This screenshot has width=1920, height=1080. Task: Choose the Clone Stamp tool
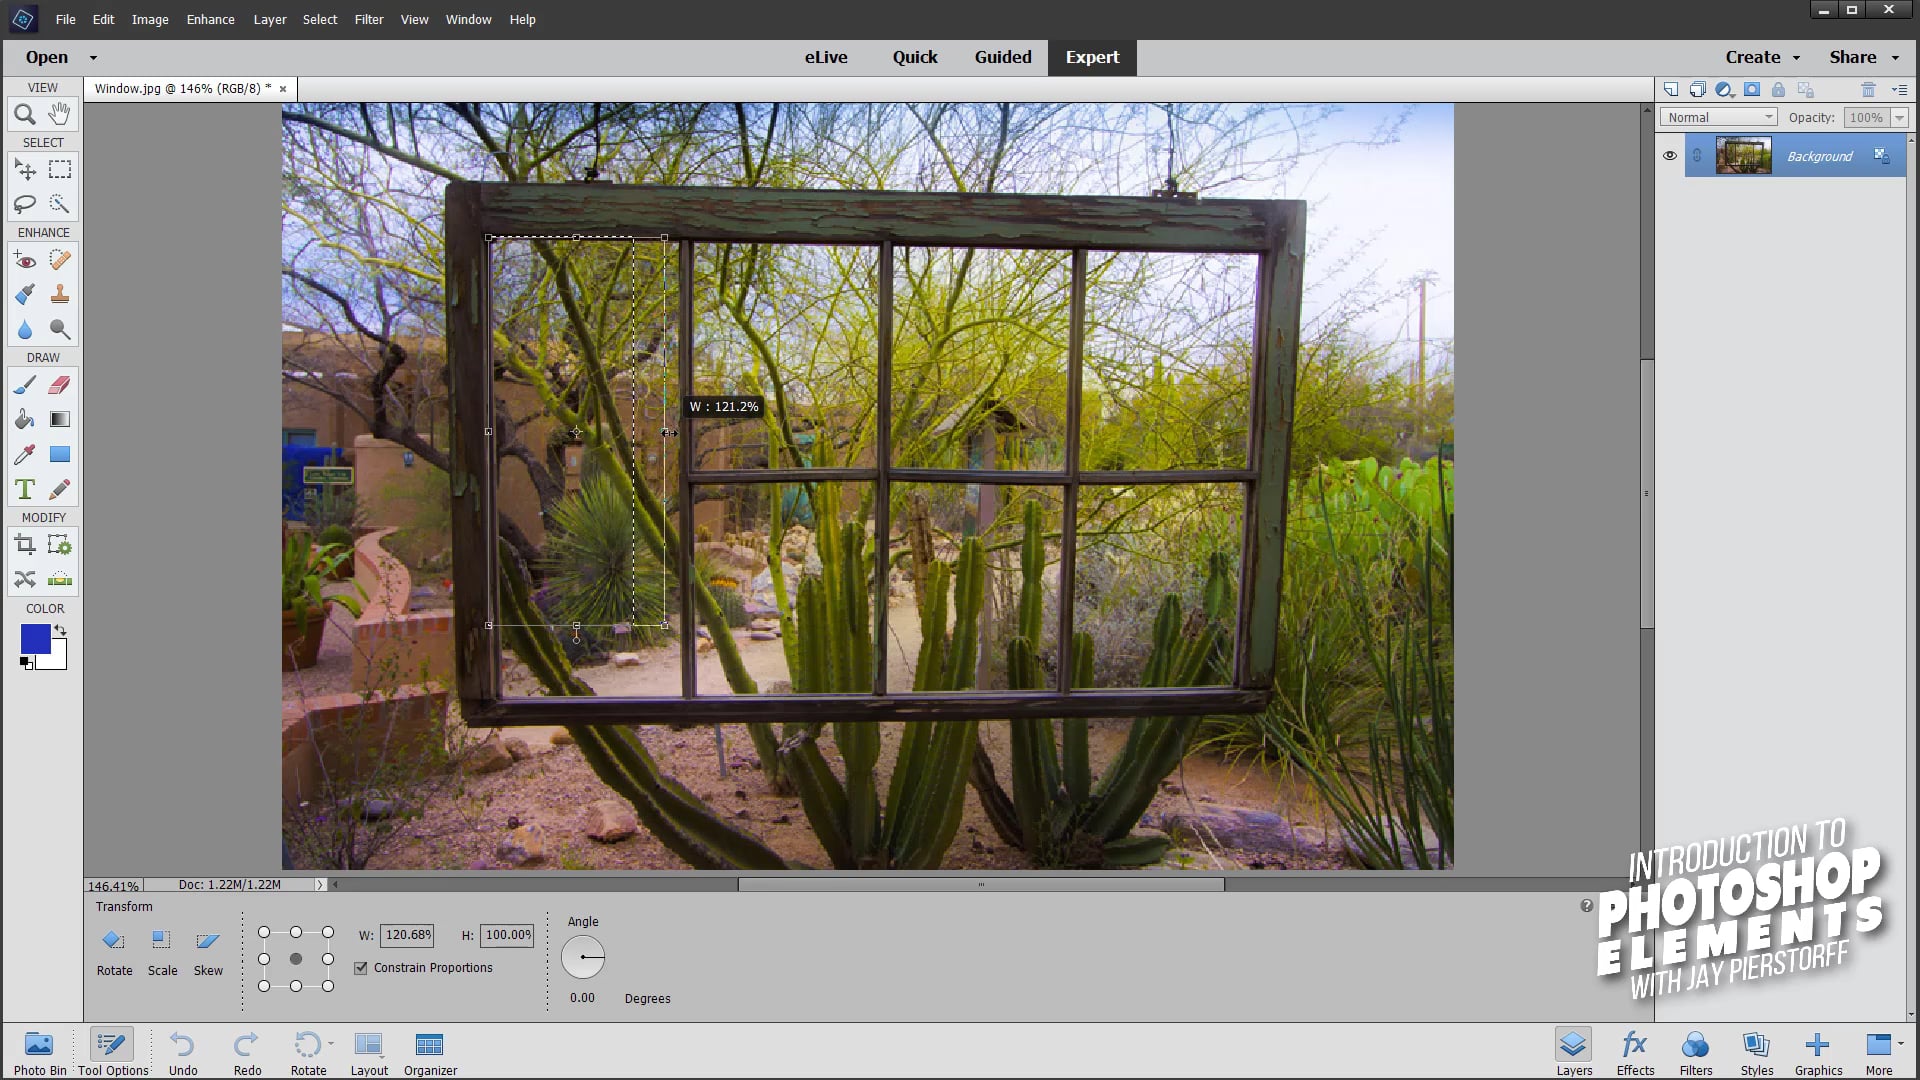click(60, 295)
